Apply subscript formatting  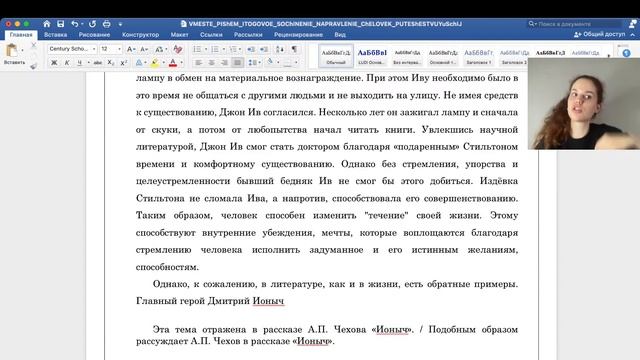111,63
